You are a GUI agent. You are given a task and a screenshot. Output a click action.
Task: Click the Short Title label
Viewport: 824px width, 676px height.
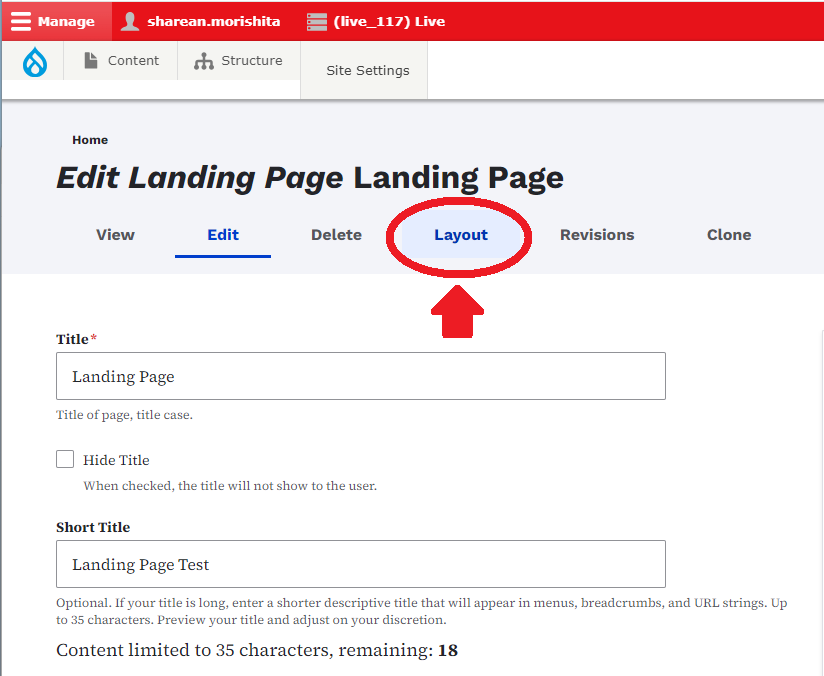93,527
